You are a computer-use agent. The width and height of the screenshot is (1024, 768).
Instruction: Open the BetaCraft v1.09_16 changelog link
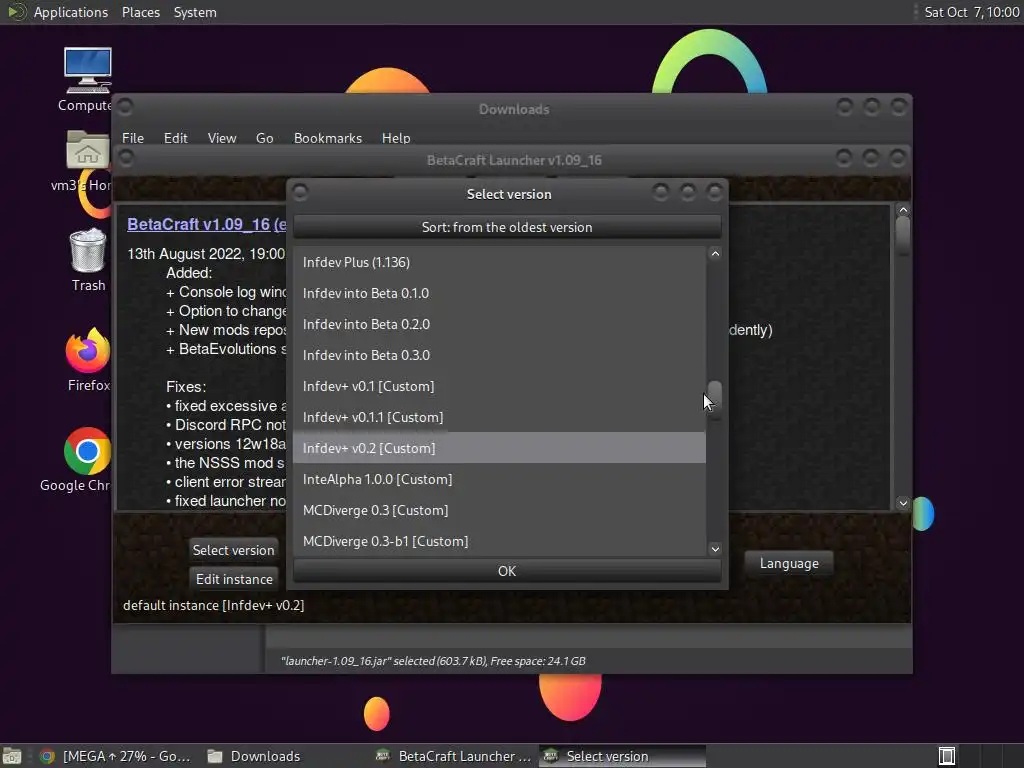[206, 224]
